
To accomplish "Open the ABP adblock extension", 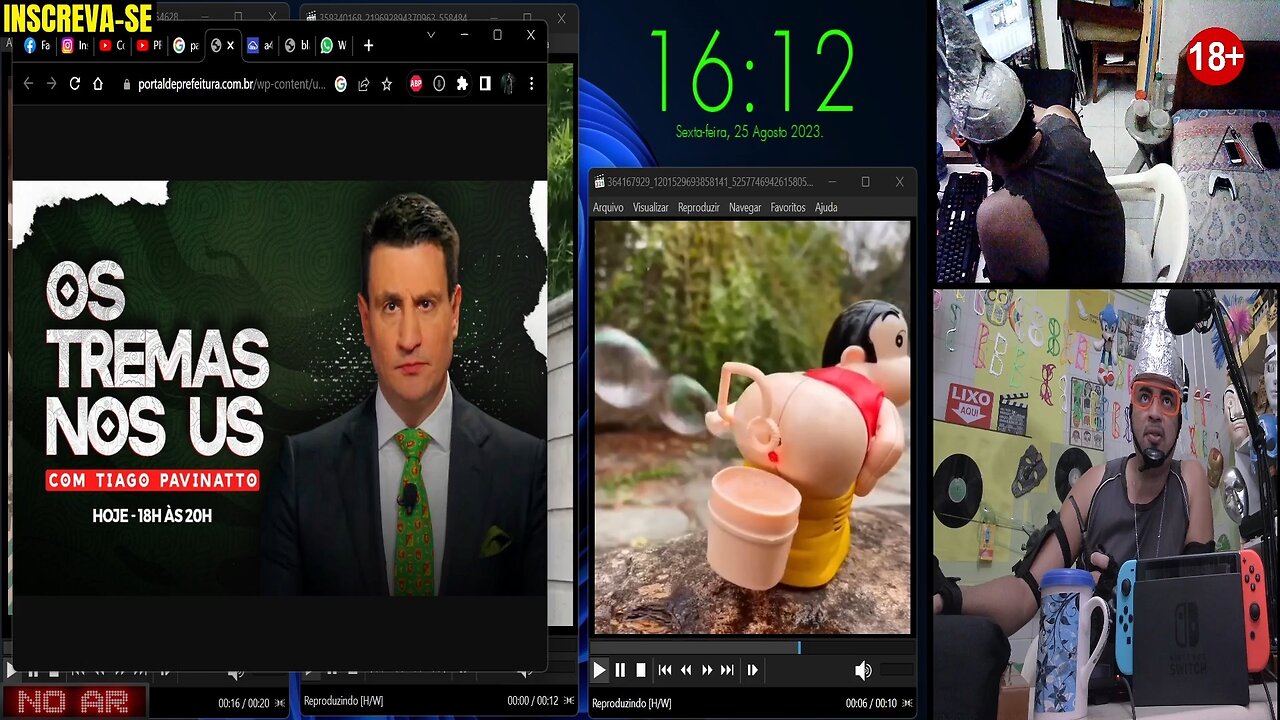I will point(416,84).
